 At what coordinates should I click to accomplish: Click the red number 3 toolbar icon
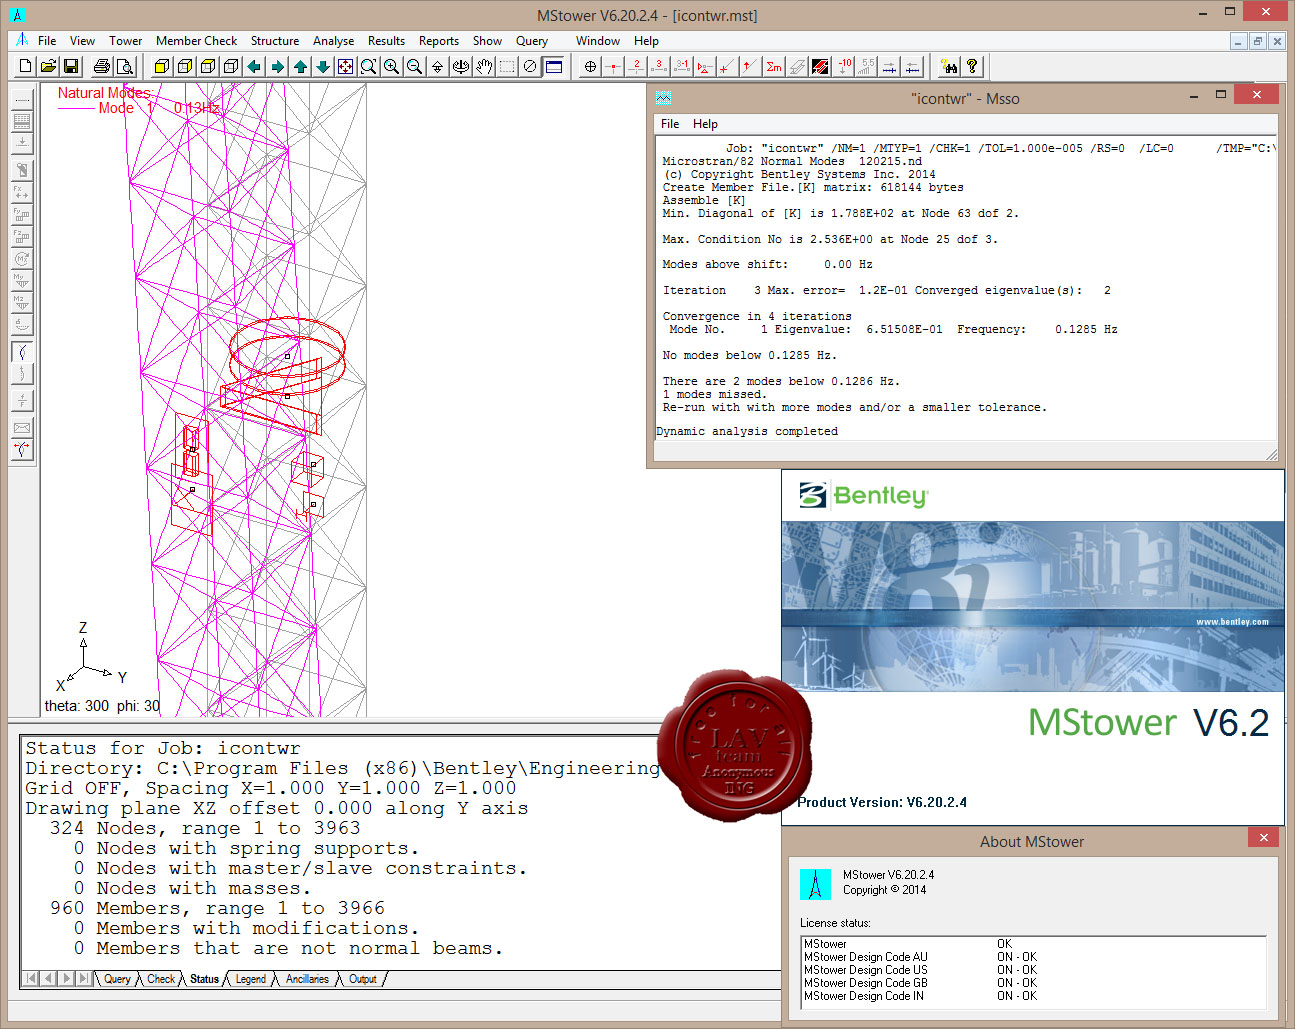pyautogui.click(x=659, y=66)
